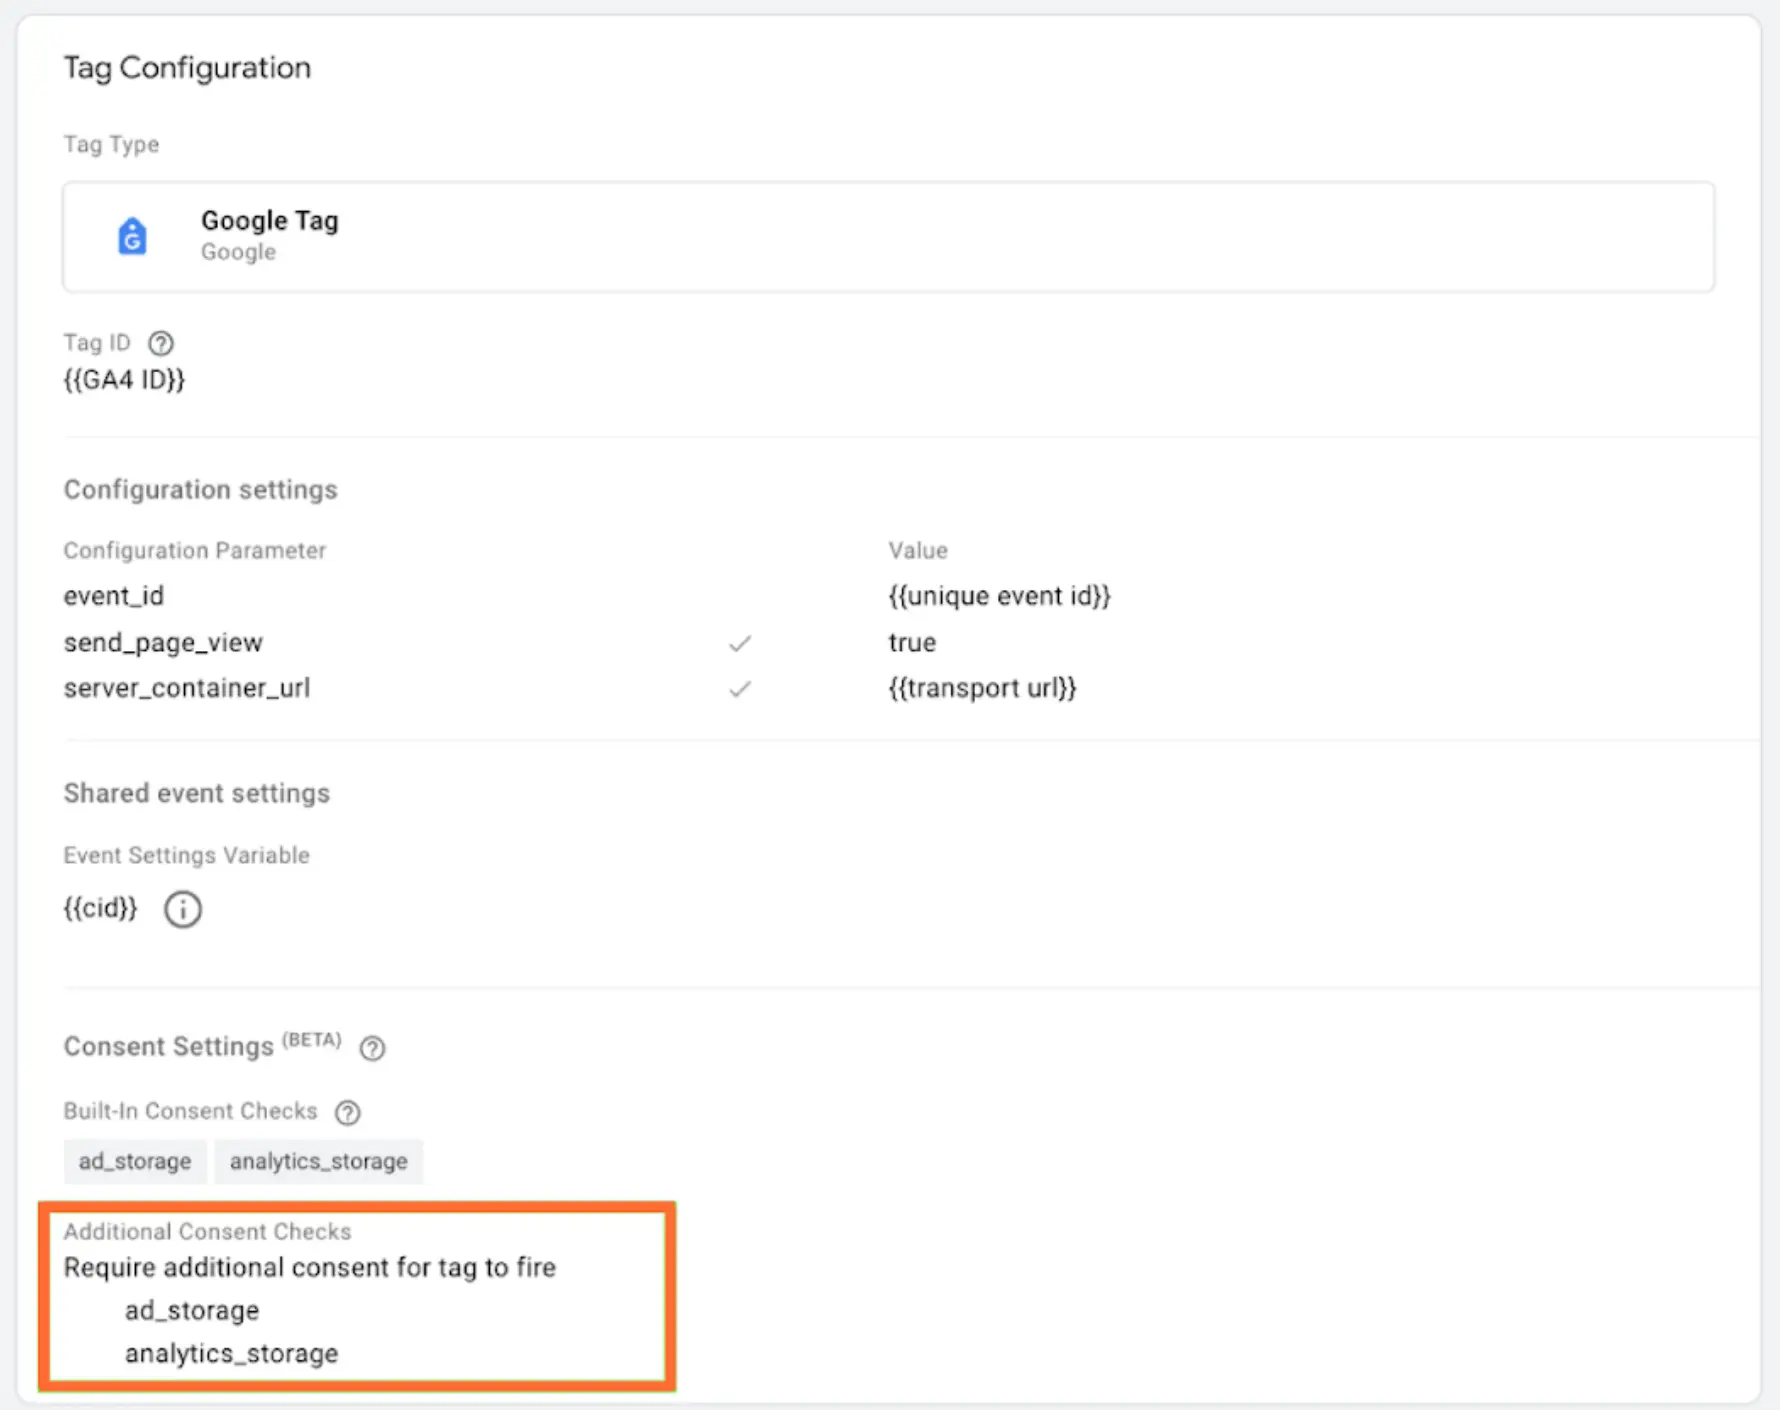Screen dimensions: 1780x1410
Task: Select the event_id parameter name
Action: click(x=114, y=596)
